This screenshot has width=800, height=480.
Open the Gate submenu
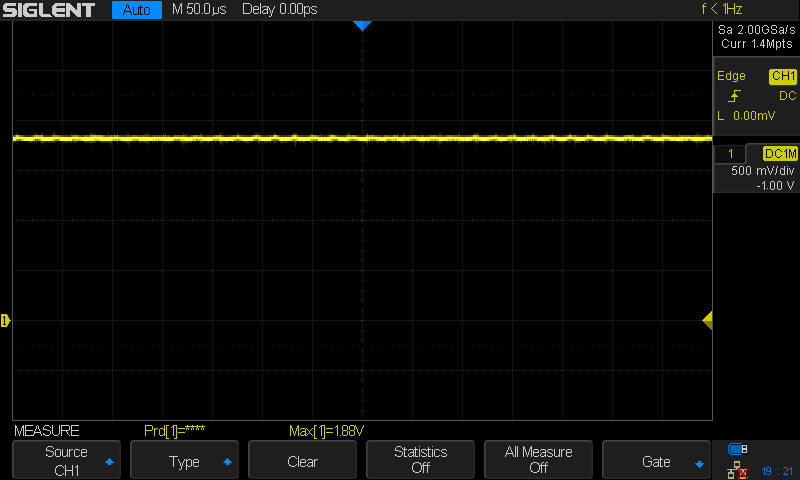[x=656, y=460]
